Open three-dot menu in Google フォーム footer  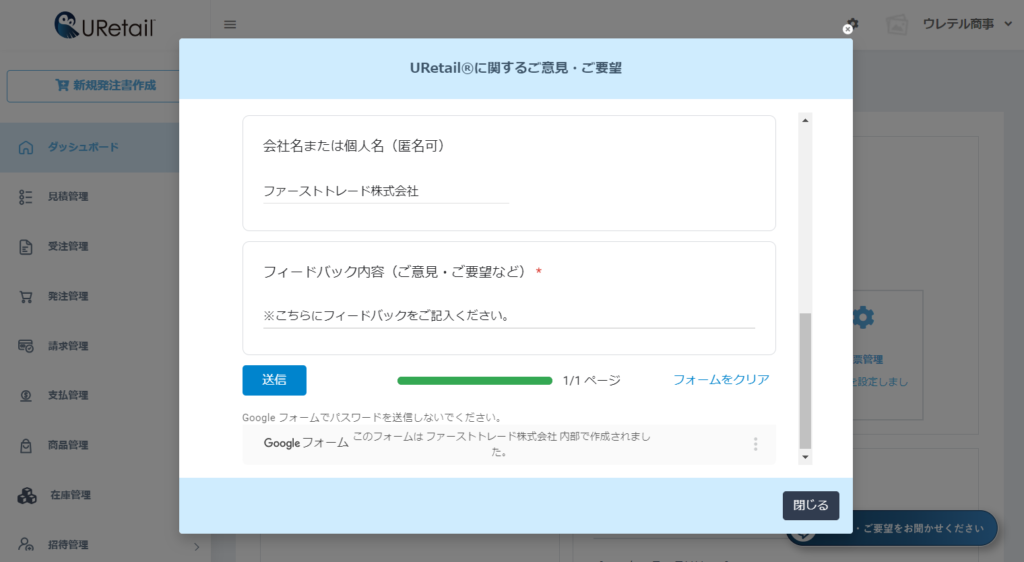[755, 444]
